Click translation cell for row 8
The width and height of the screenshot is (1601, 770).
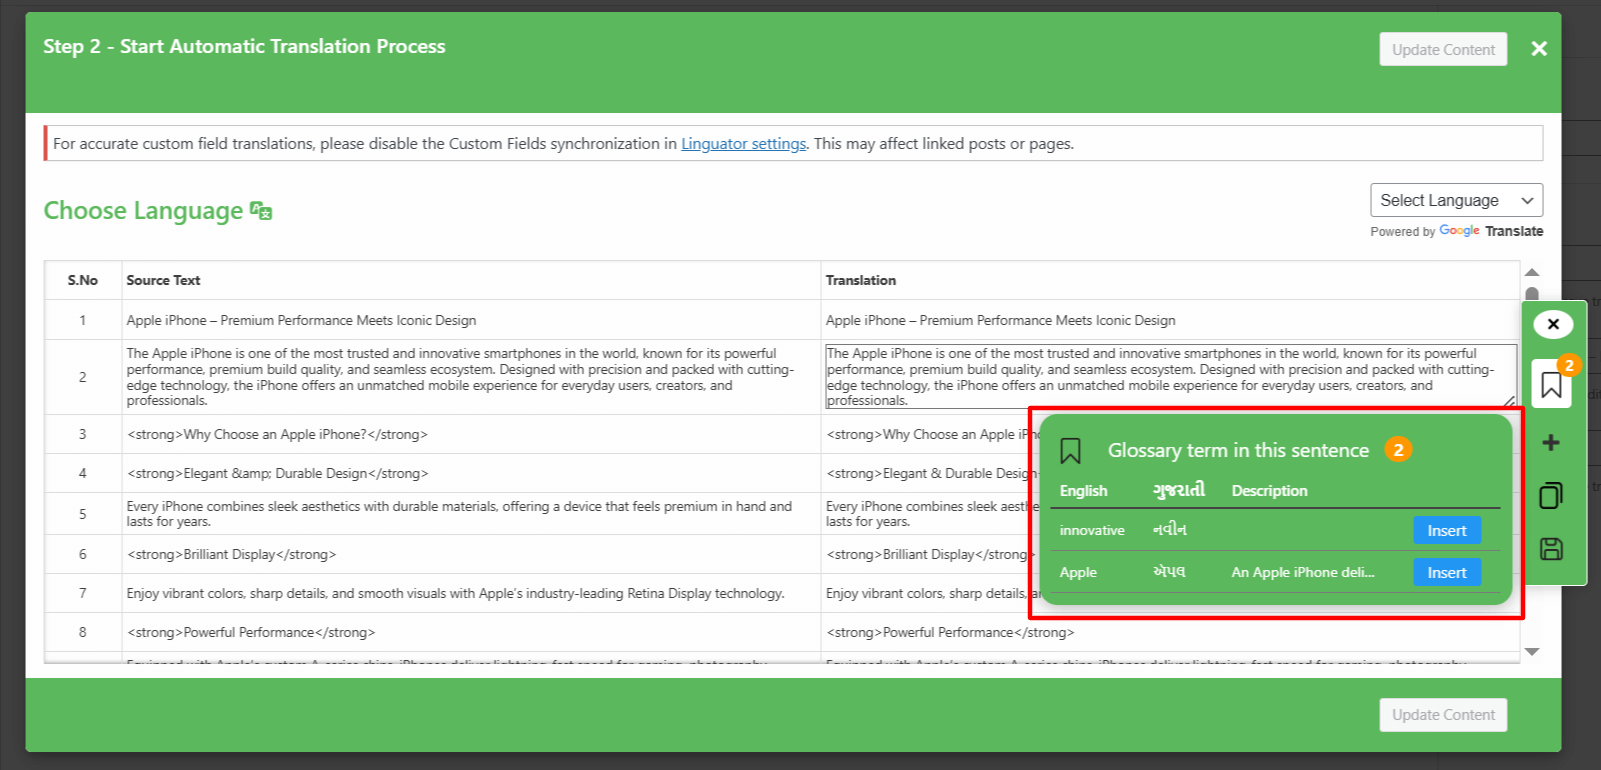[1168, 633]
